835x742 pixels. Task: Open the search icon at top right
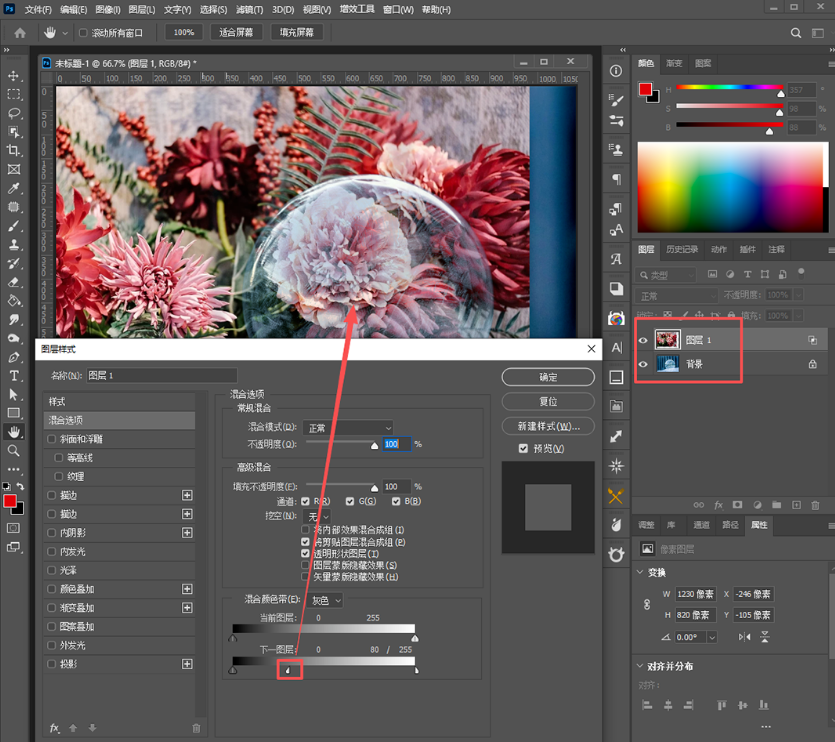pos(796,33)
